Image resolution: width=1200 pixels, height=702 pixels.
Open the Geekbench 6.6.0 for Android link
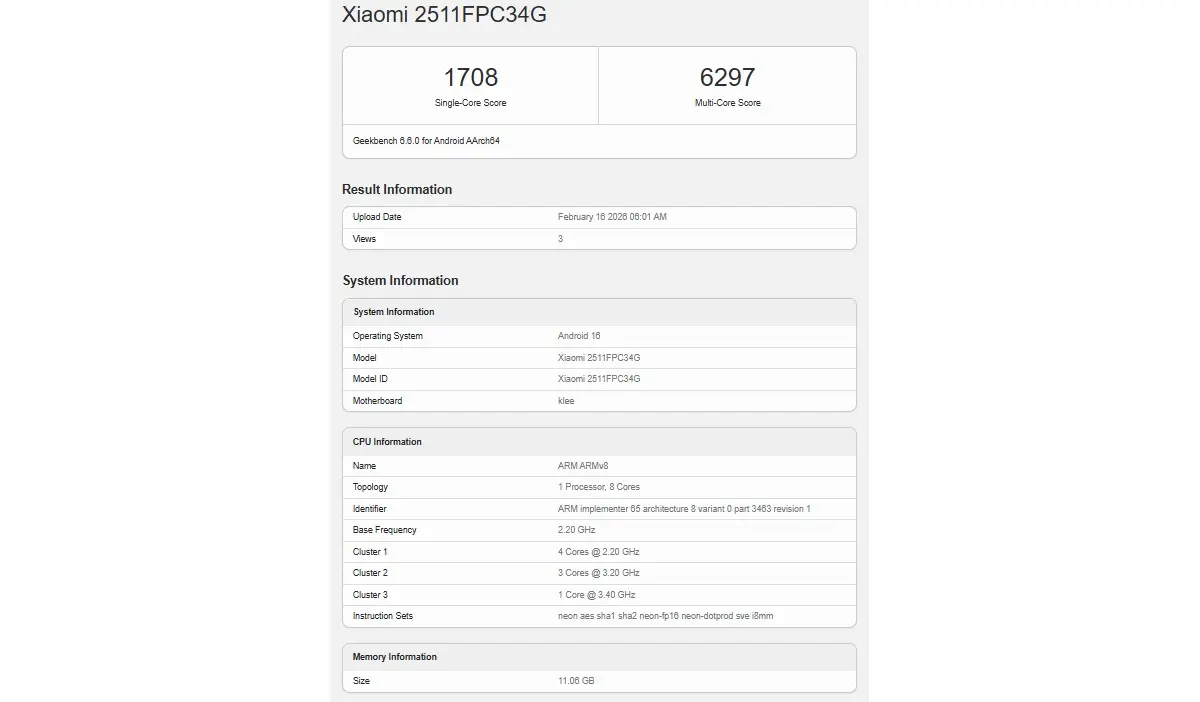424,141
